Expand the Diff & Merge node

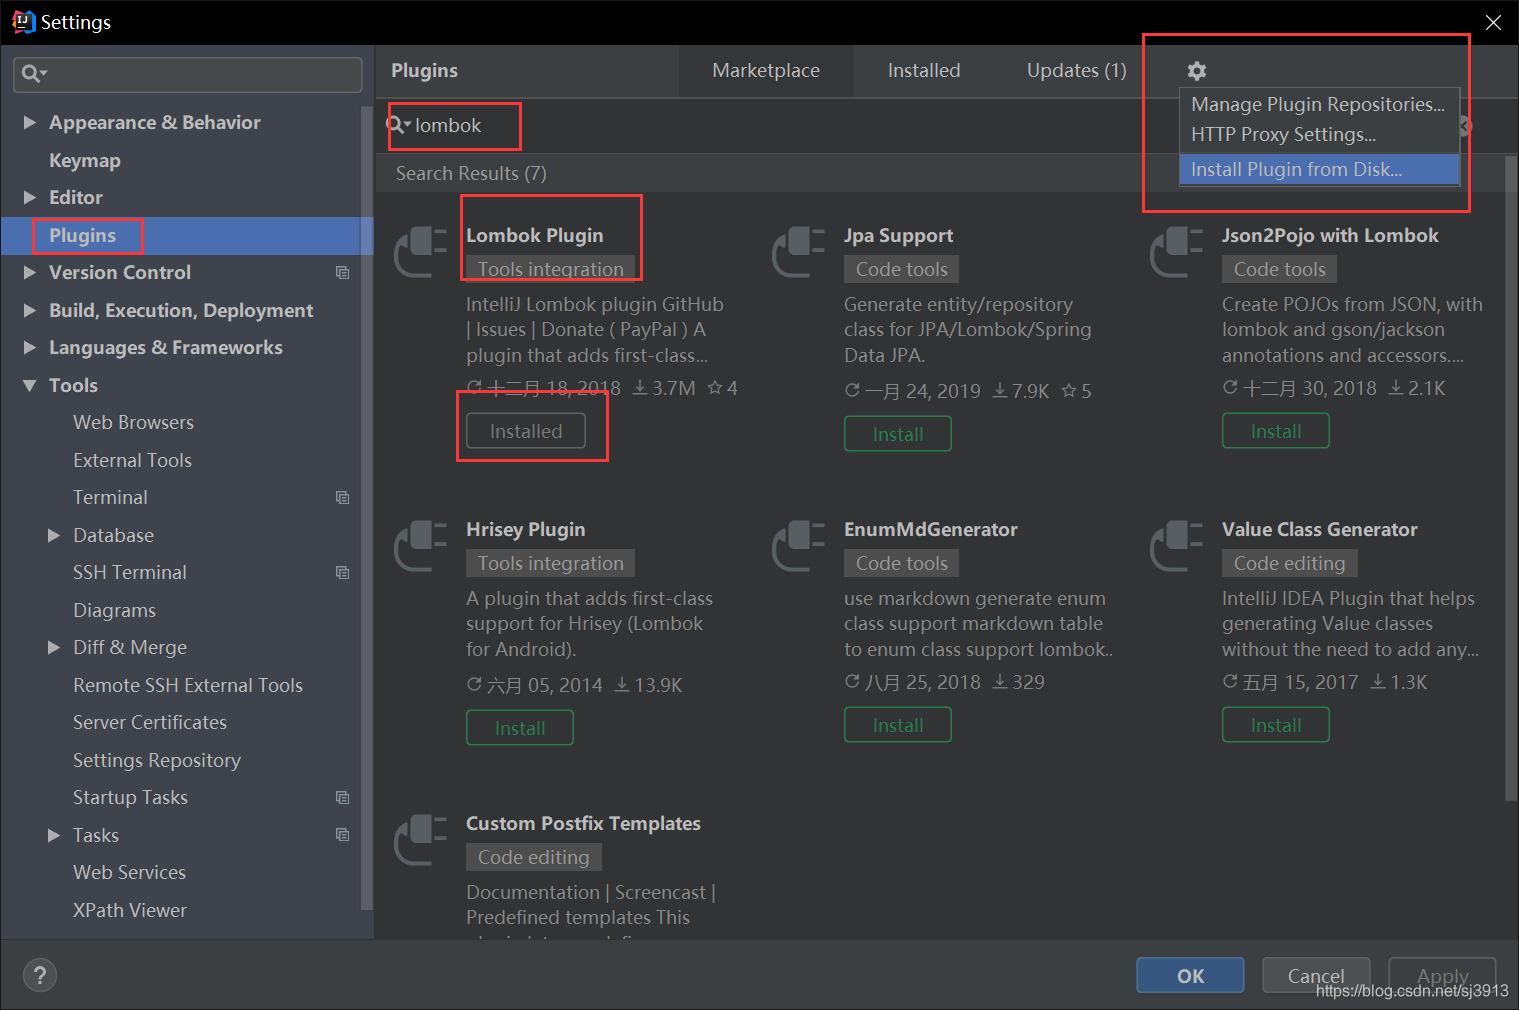click(54, 647)
